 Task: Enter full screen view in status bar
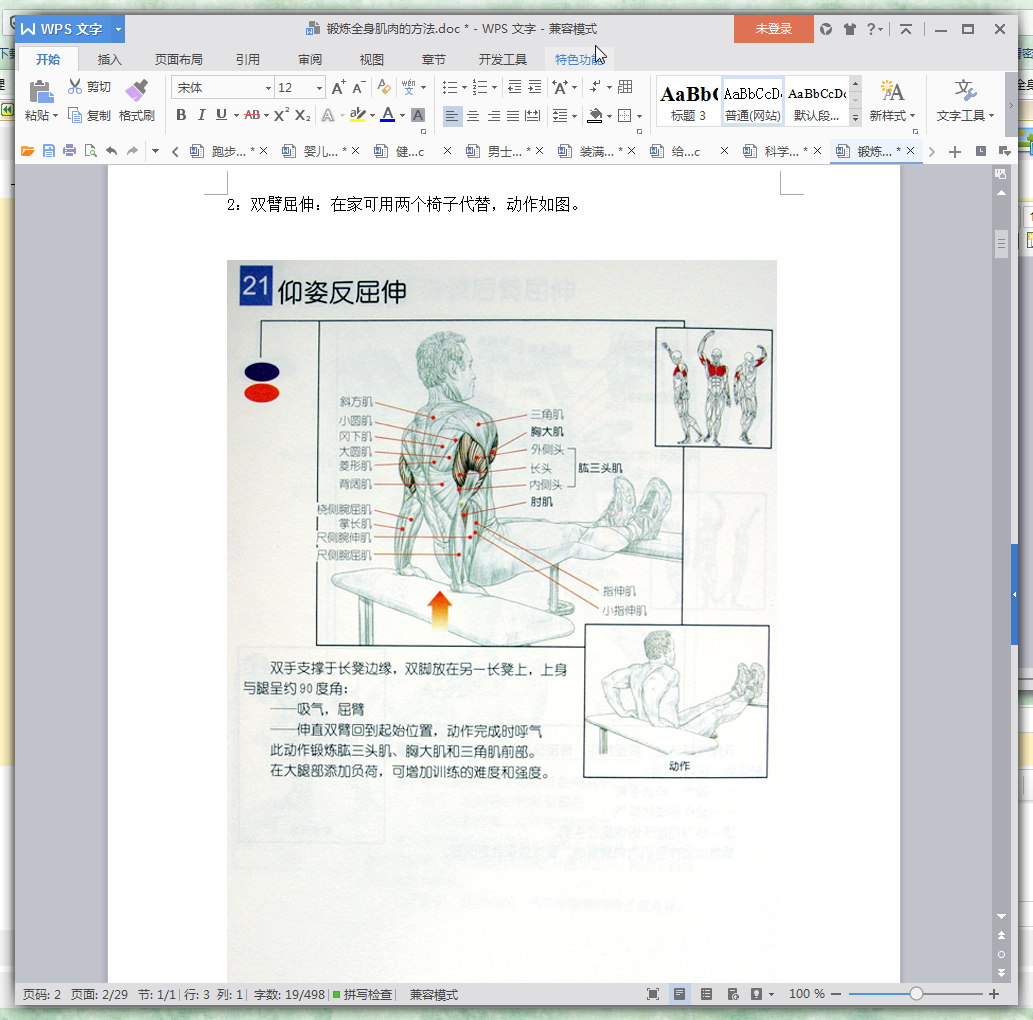653,994
